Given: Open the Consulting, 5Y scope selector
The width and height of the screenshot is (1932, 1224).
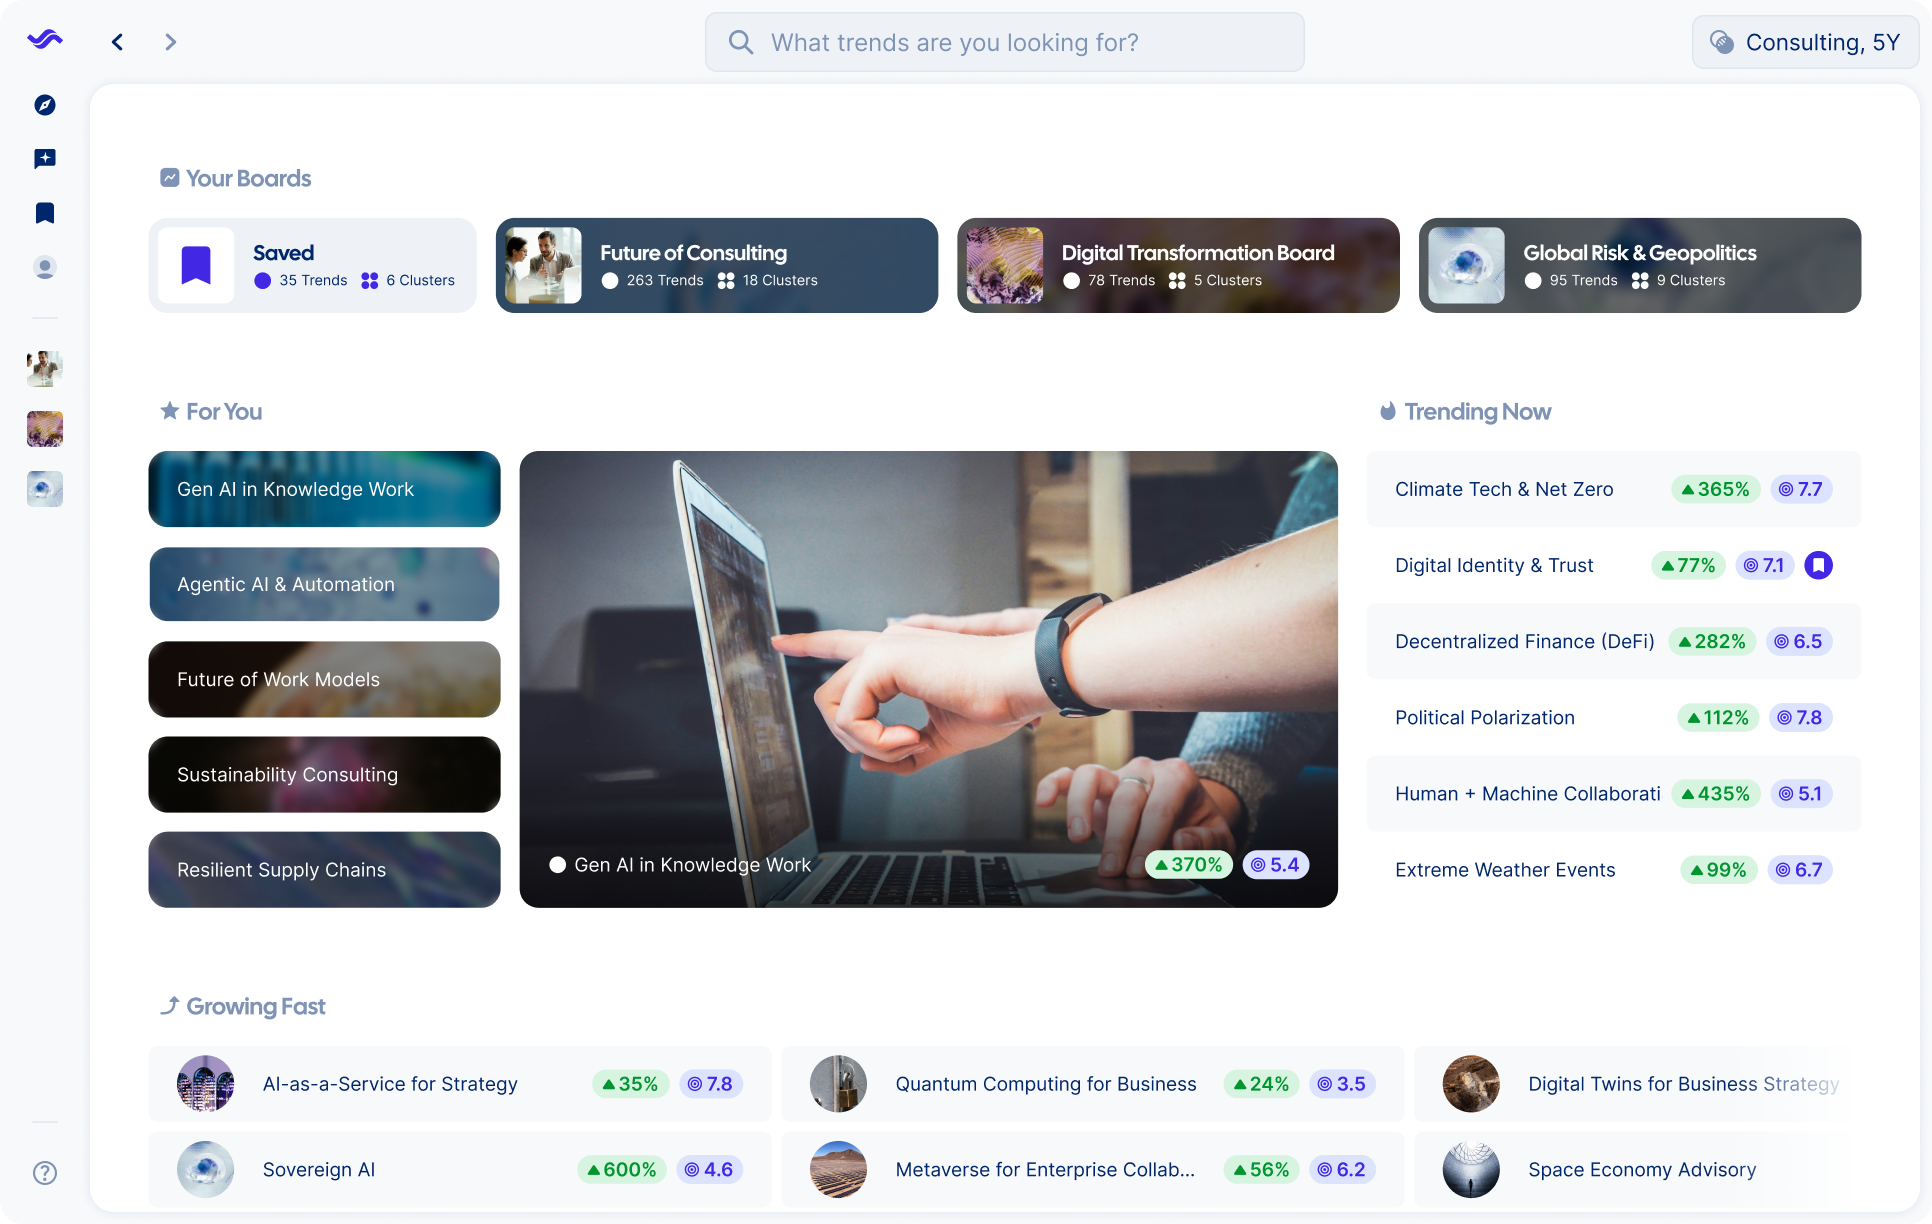Looking at the screenshot, I should (1804, 42).
